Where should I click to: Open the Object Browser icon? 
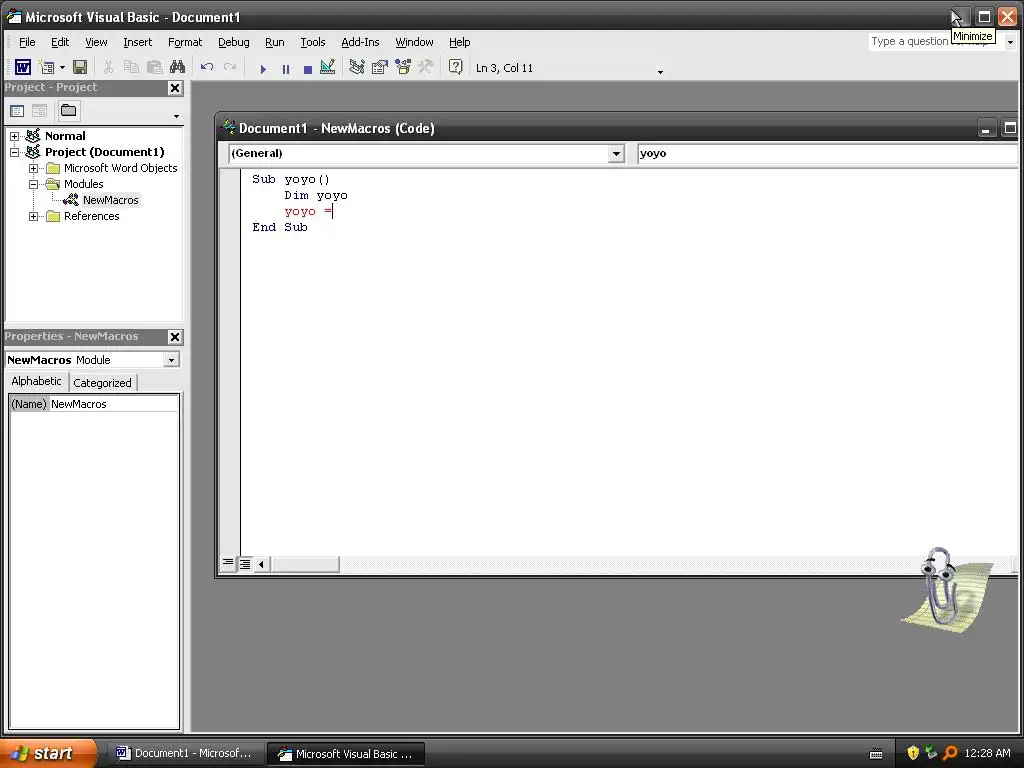click(x=403, y=67)
